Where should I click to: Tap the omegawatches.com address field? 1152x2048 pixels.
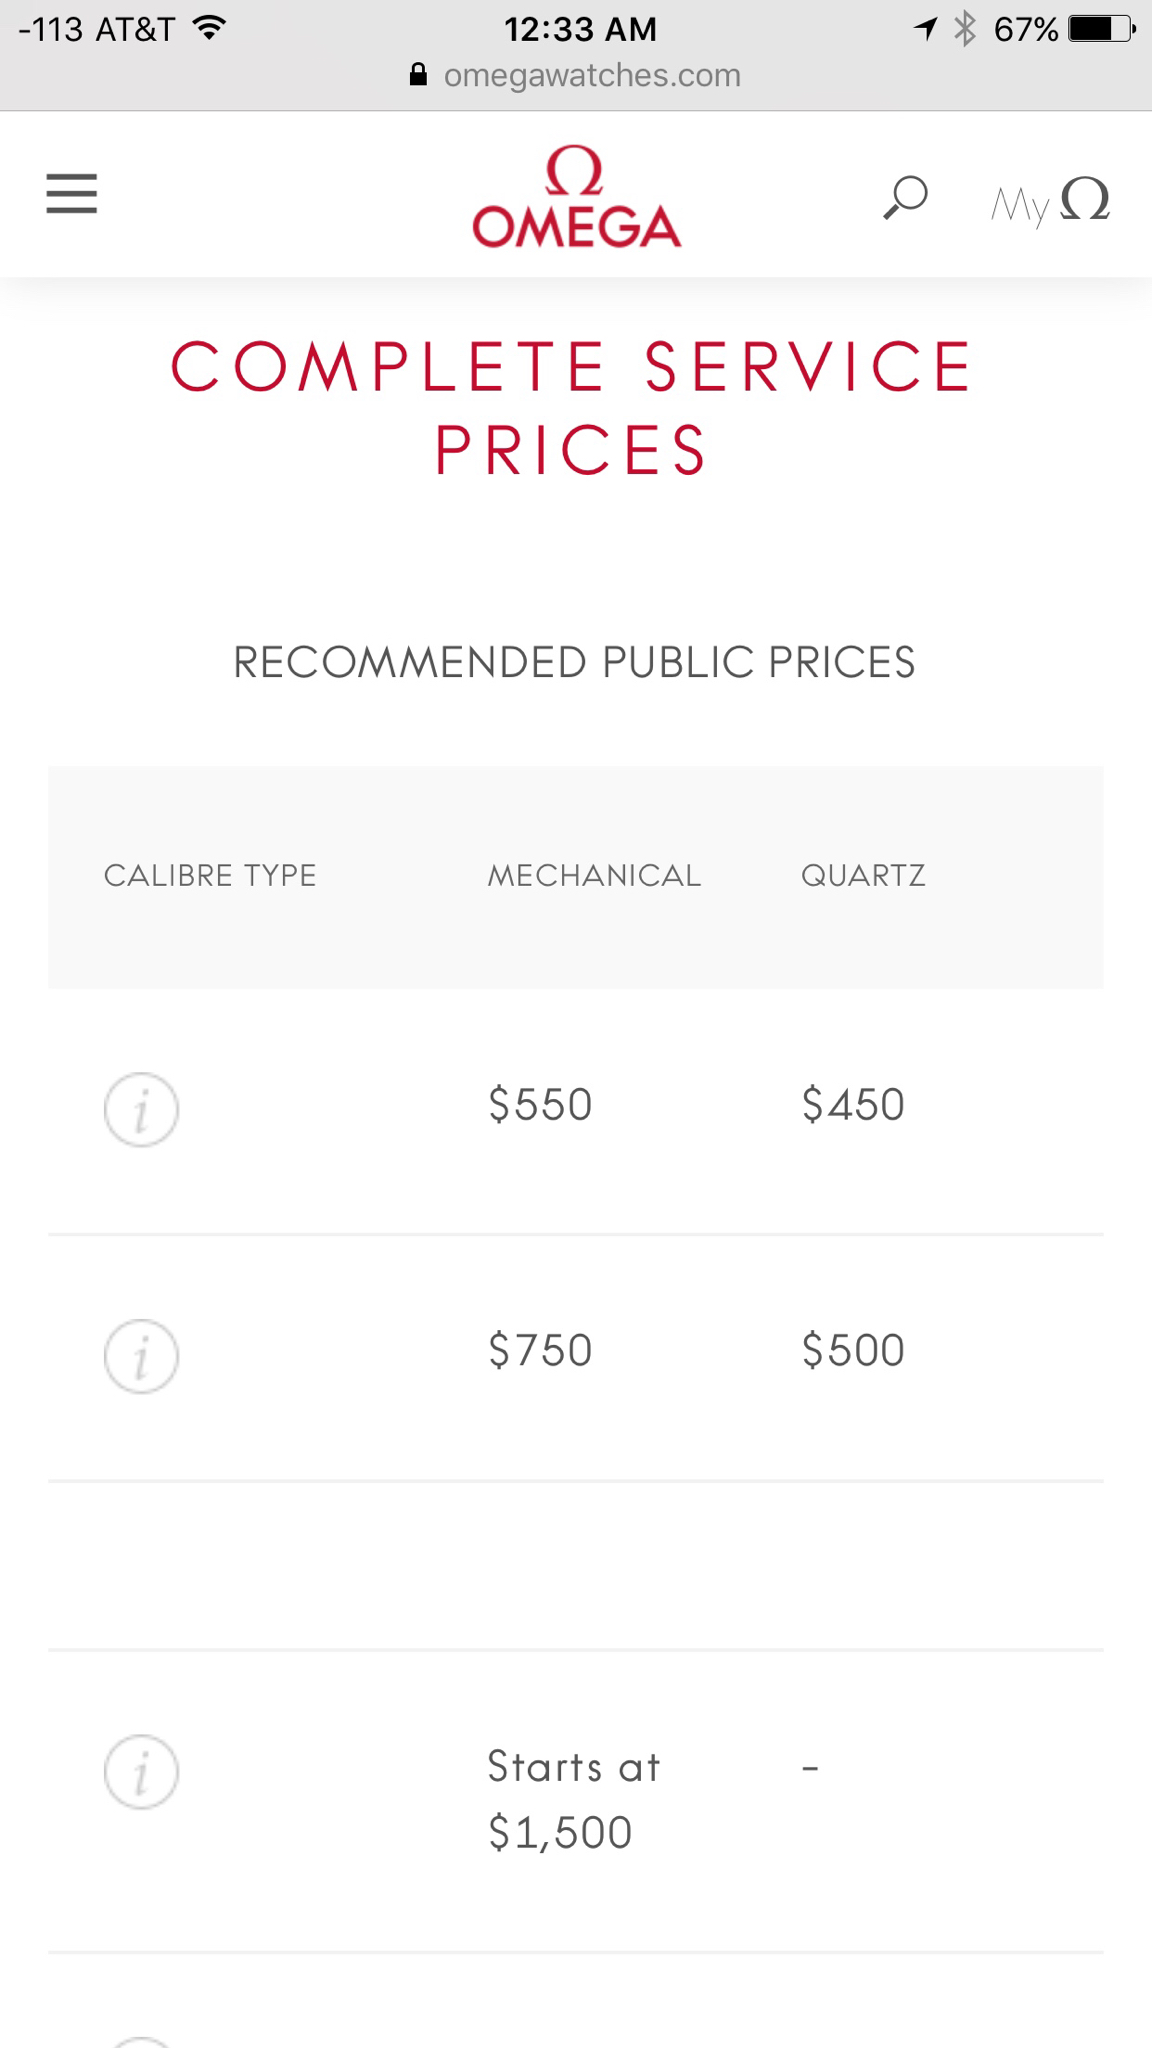pos(592,76)
